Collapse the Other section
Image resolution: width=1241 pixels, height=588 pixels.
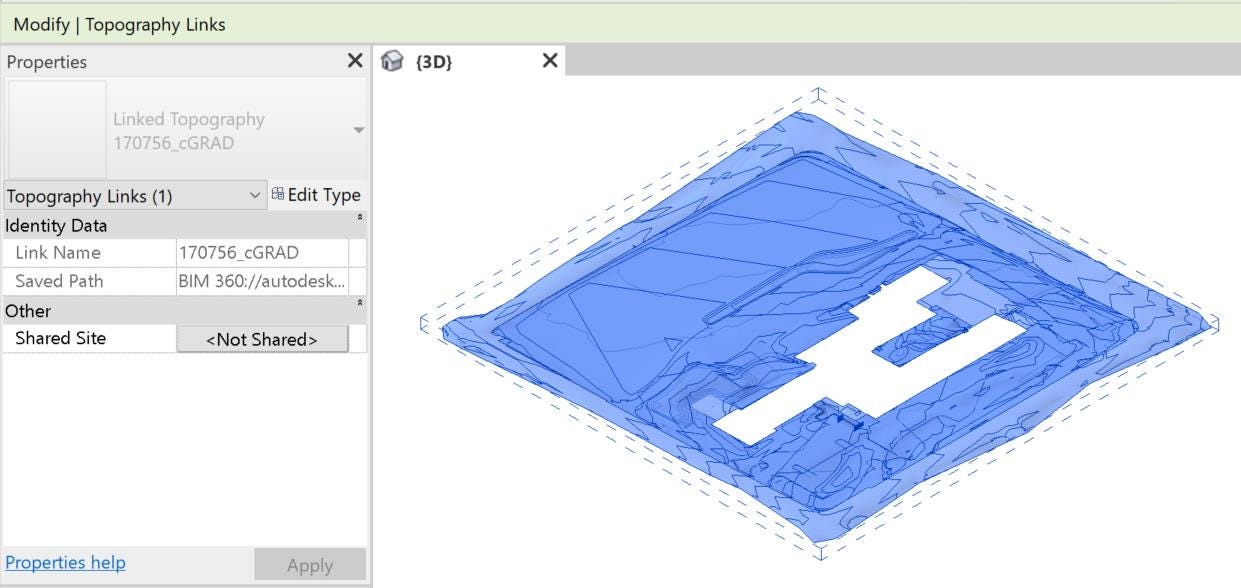pos(359,302)
